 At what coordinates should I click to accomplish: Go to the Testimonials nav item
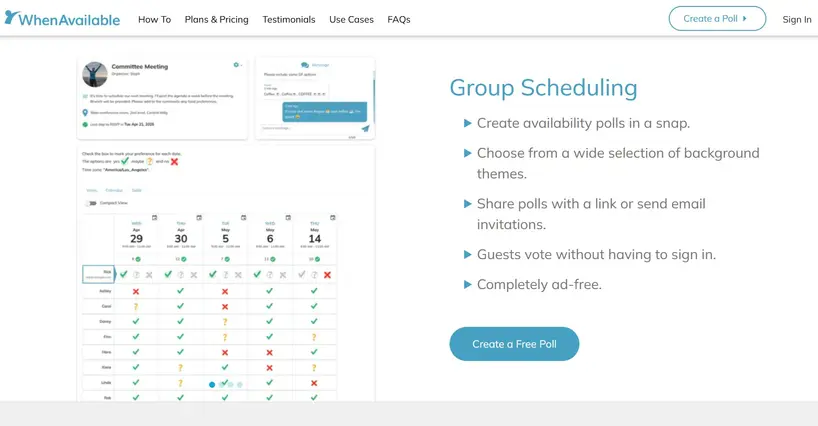289,19
